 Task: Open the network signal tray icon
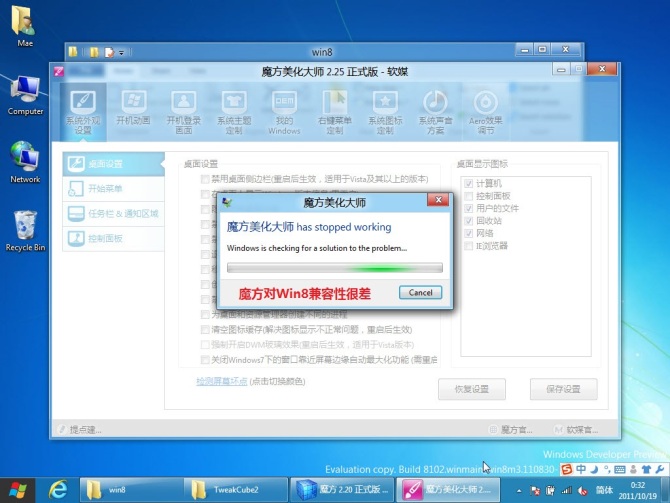pos(567,491)
